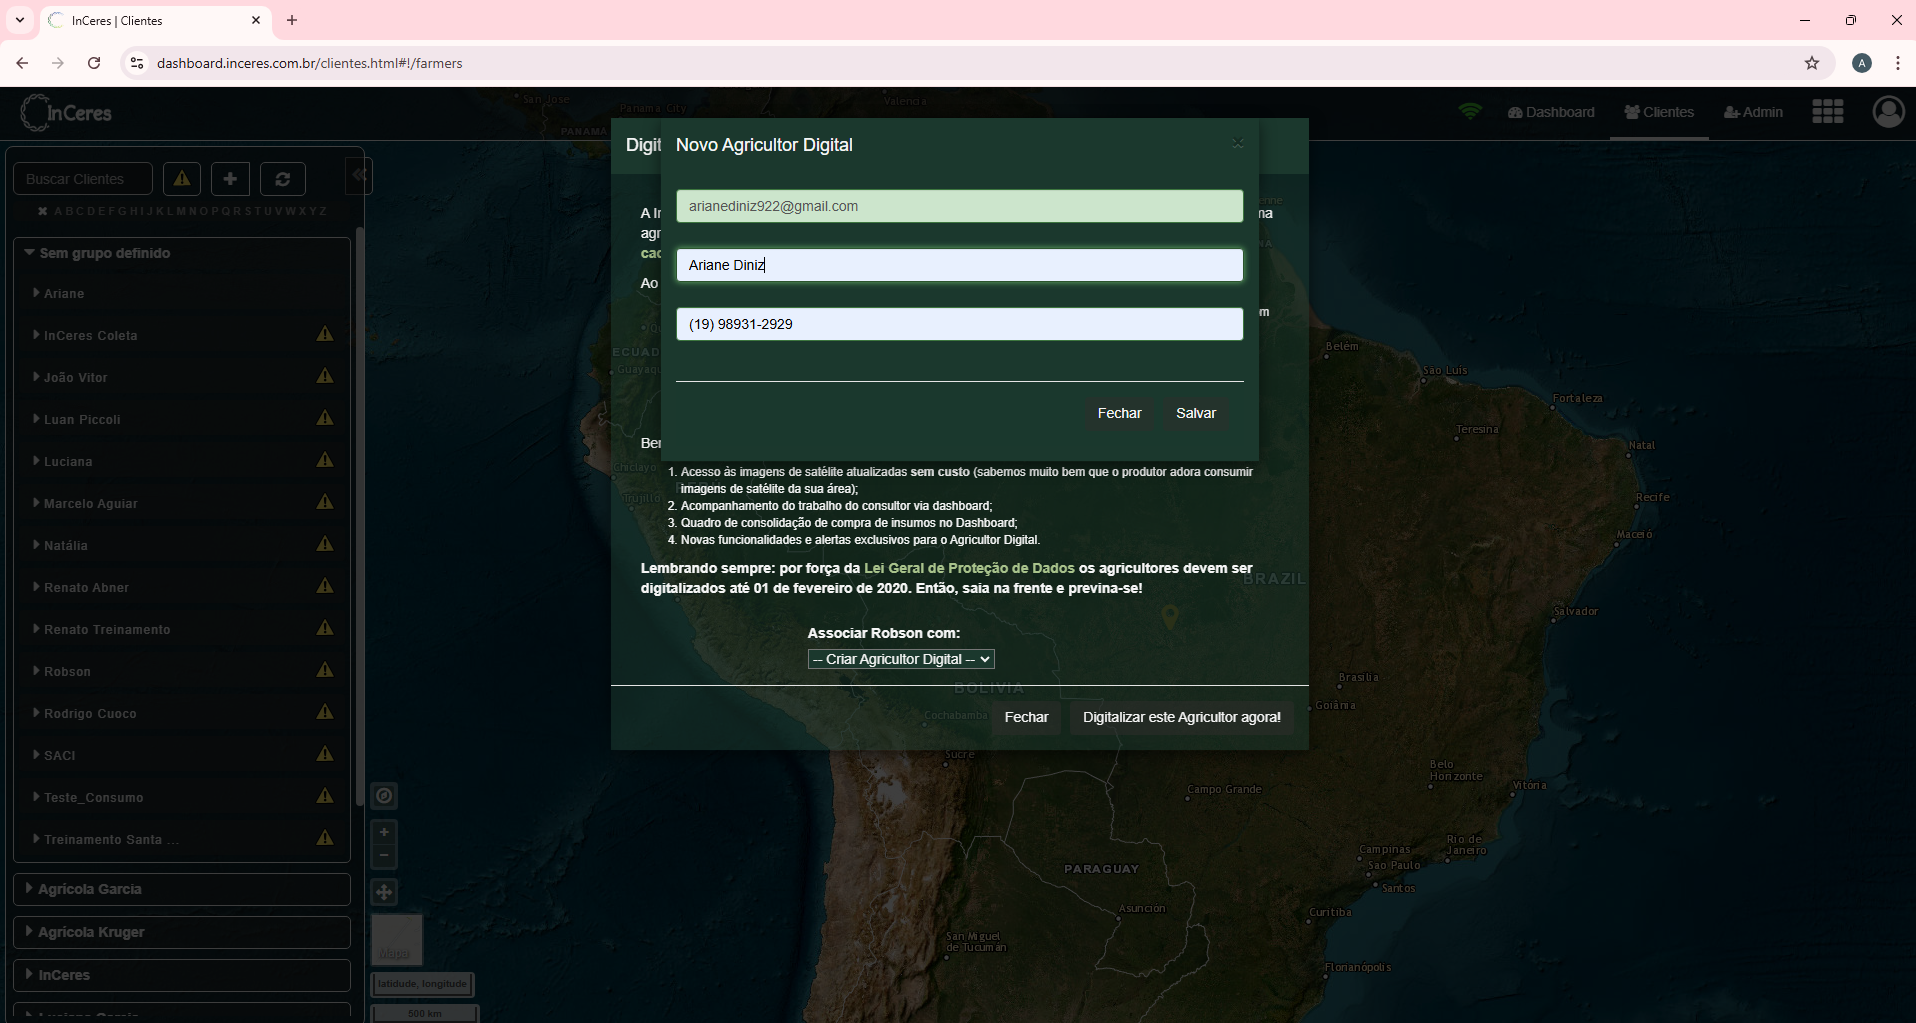Image resolution: width=1916 pixels, height=1023 pixels.
Task: Click warning icon next to Renato Abner
Action: coord(325,586)
